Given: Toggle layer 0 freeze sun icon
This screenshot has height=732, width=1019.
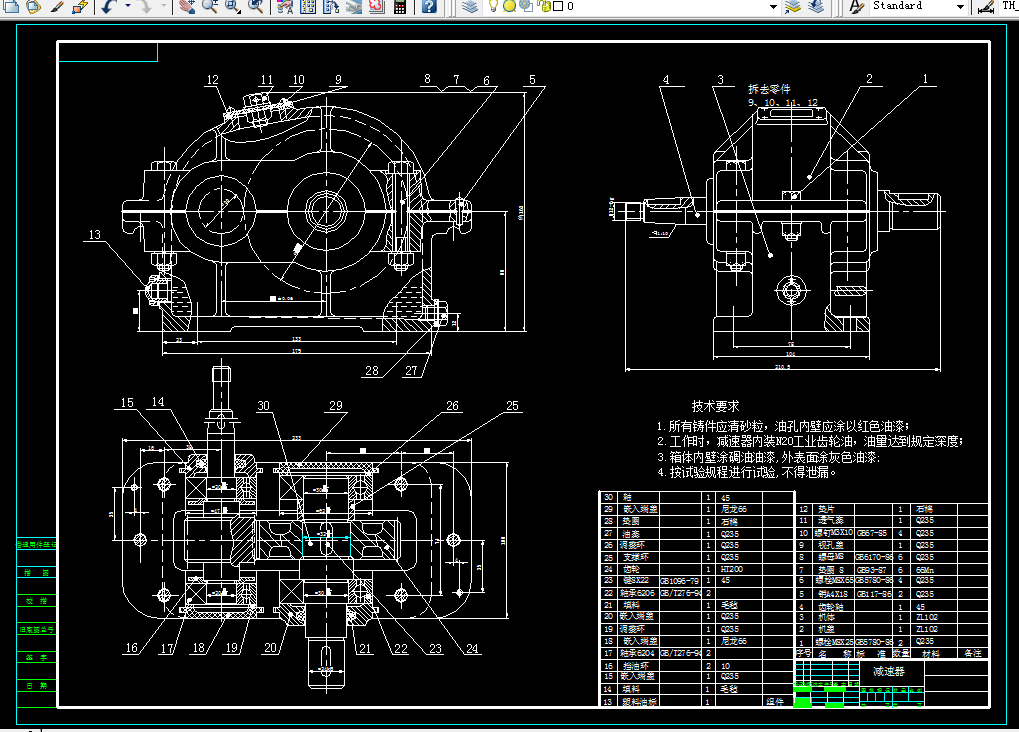Looking at the screenshot, I should (x=509, y=6).
